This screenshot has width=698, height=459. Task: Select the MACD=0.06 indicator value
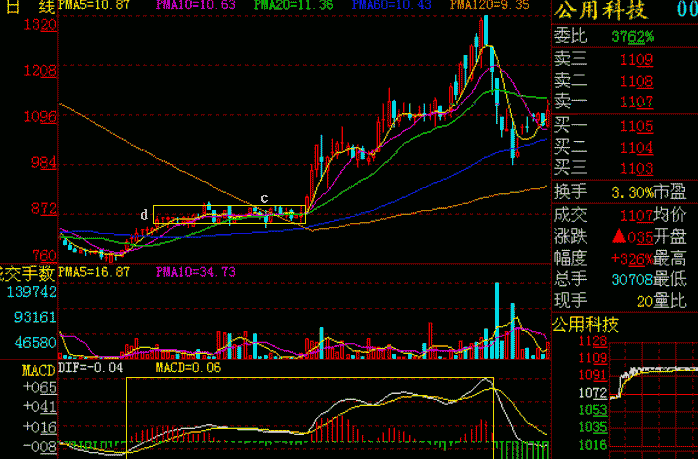pos(188,368)
